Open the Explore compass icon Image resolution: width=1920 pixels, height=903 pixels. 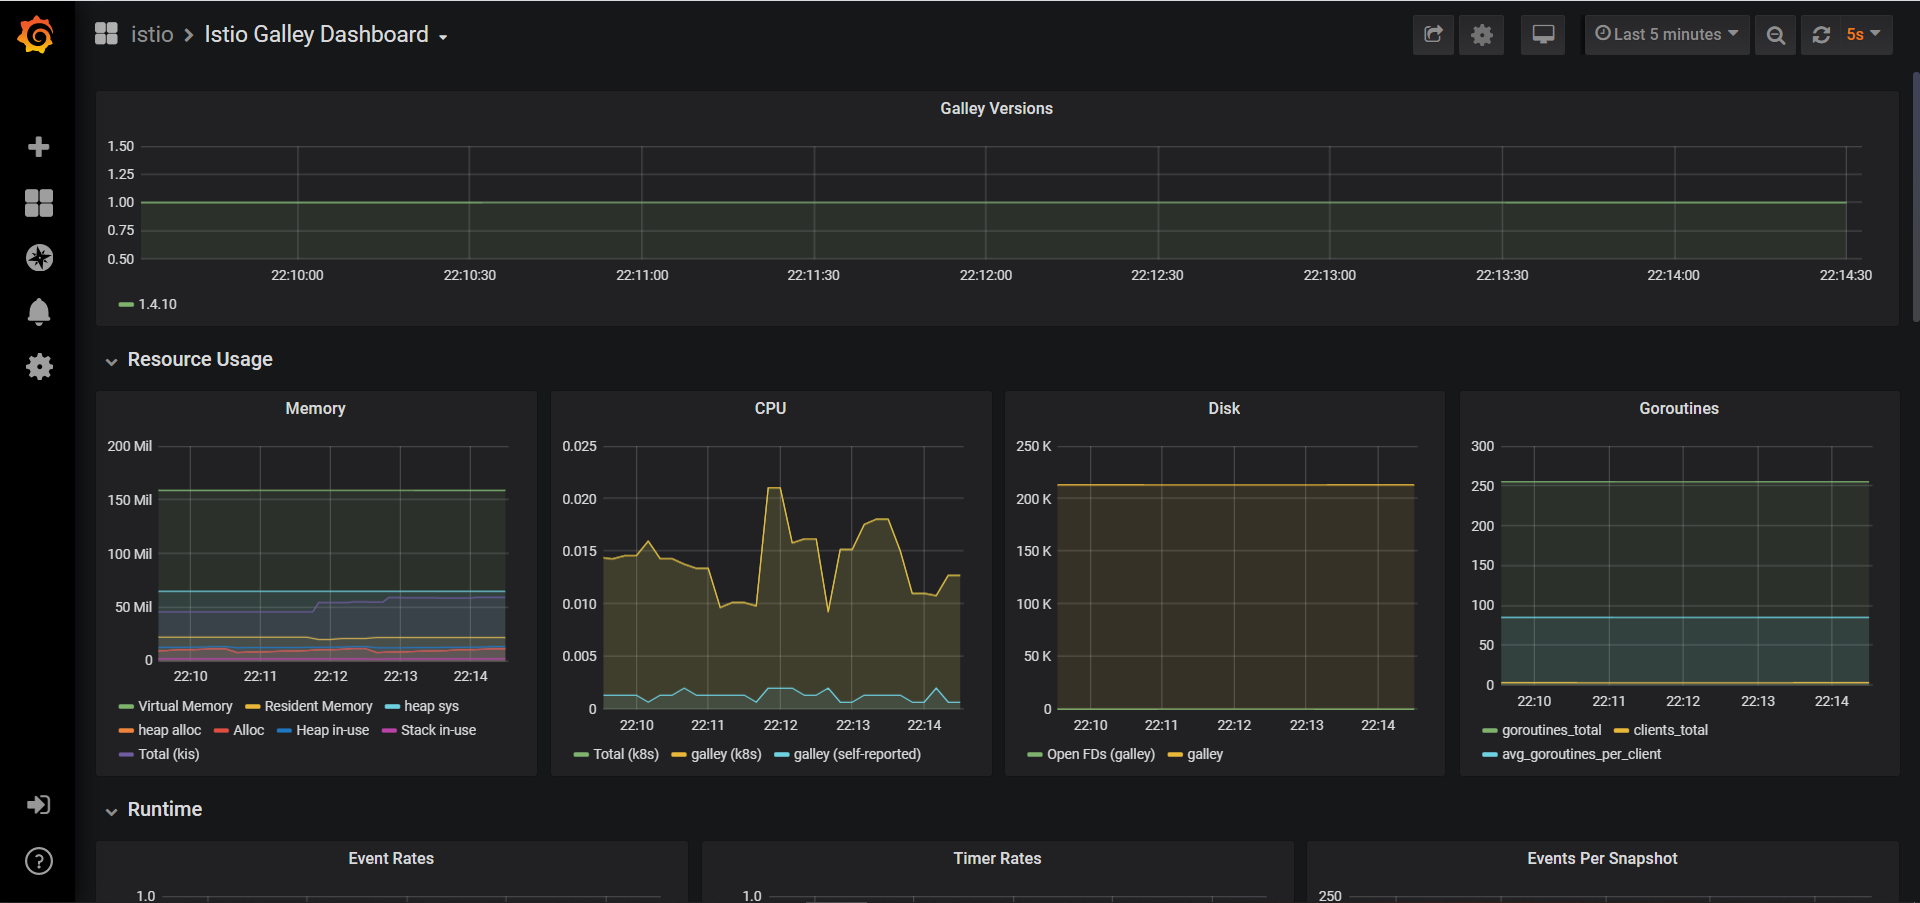click(x=39, y=258)
